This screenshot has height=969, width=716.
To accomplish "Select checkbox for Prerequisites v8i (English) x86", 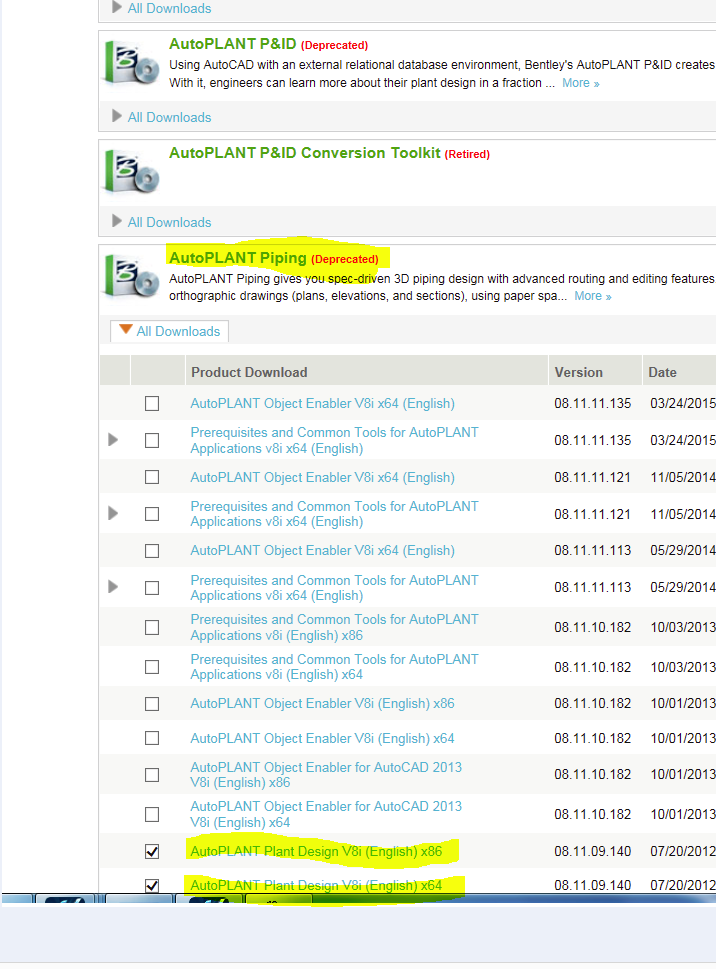I will click(152, 628).
